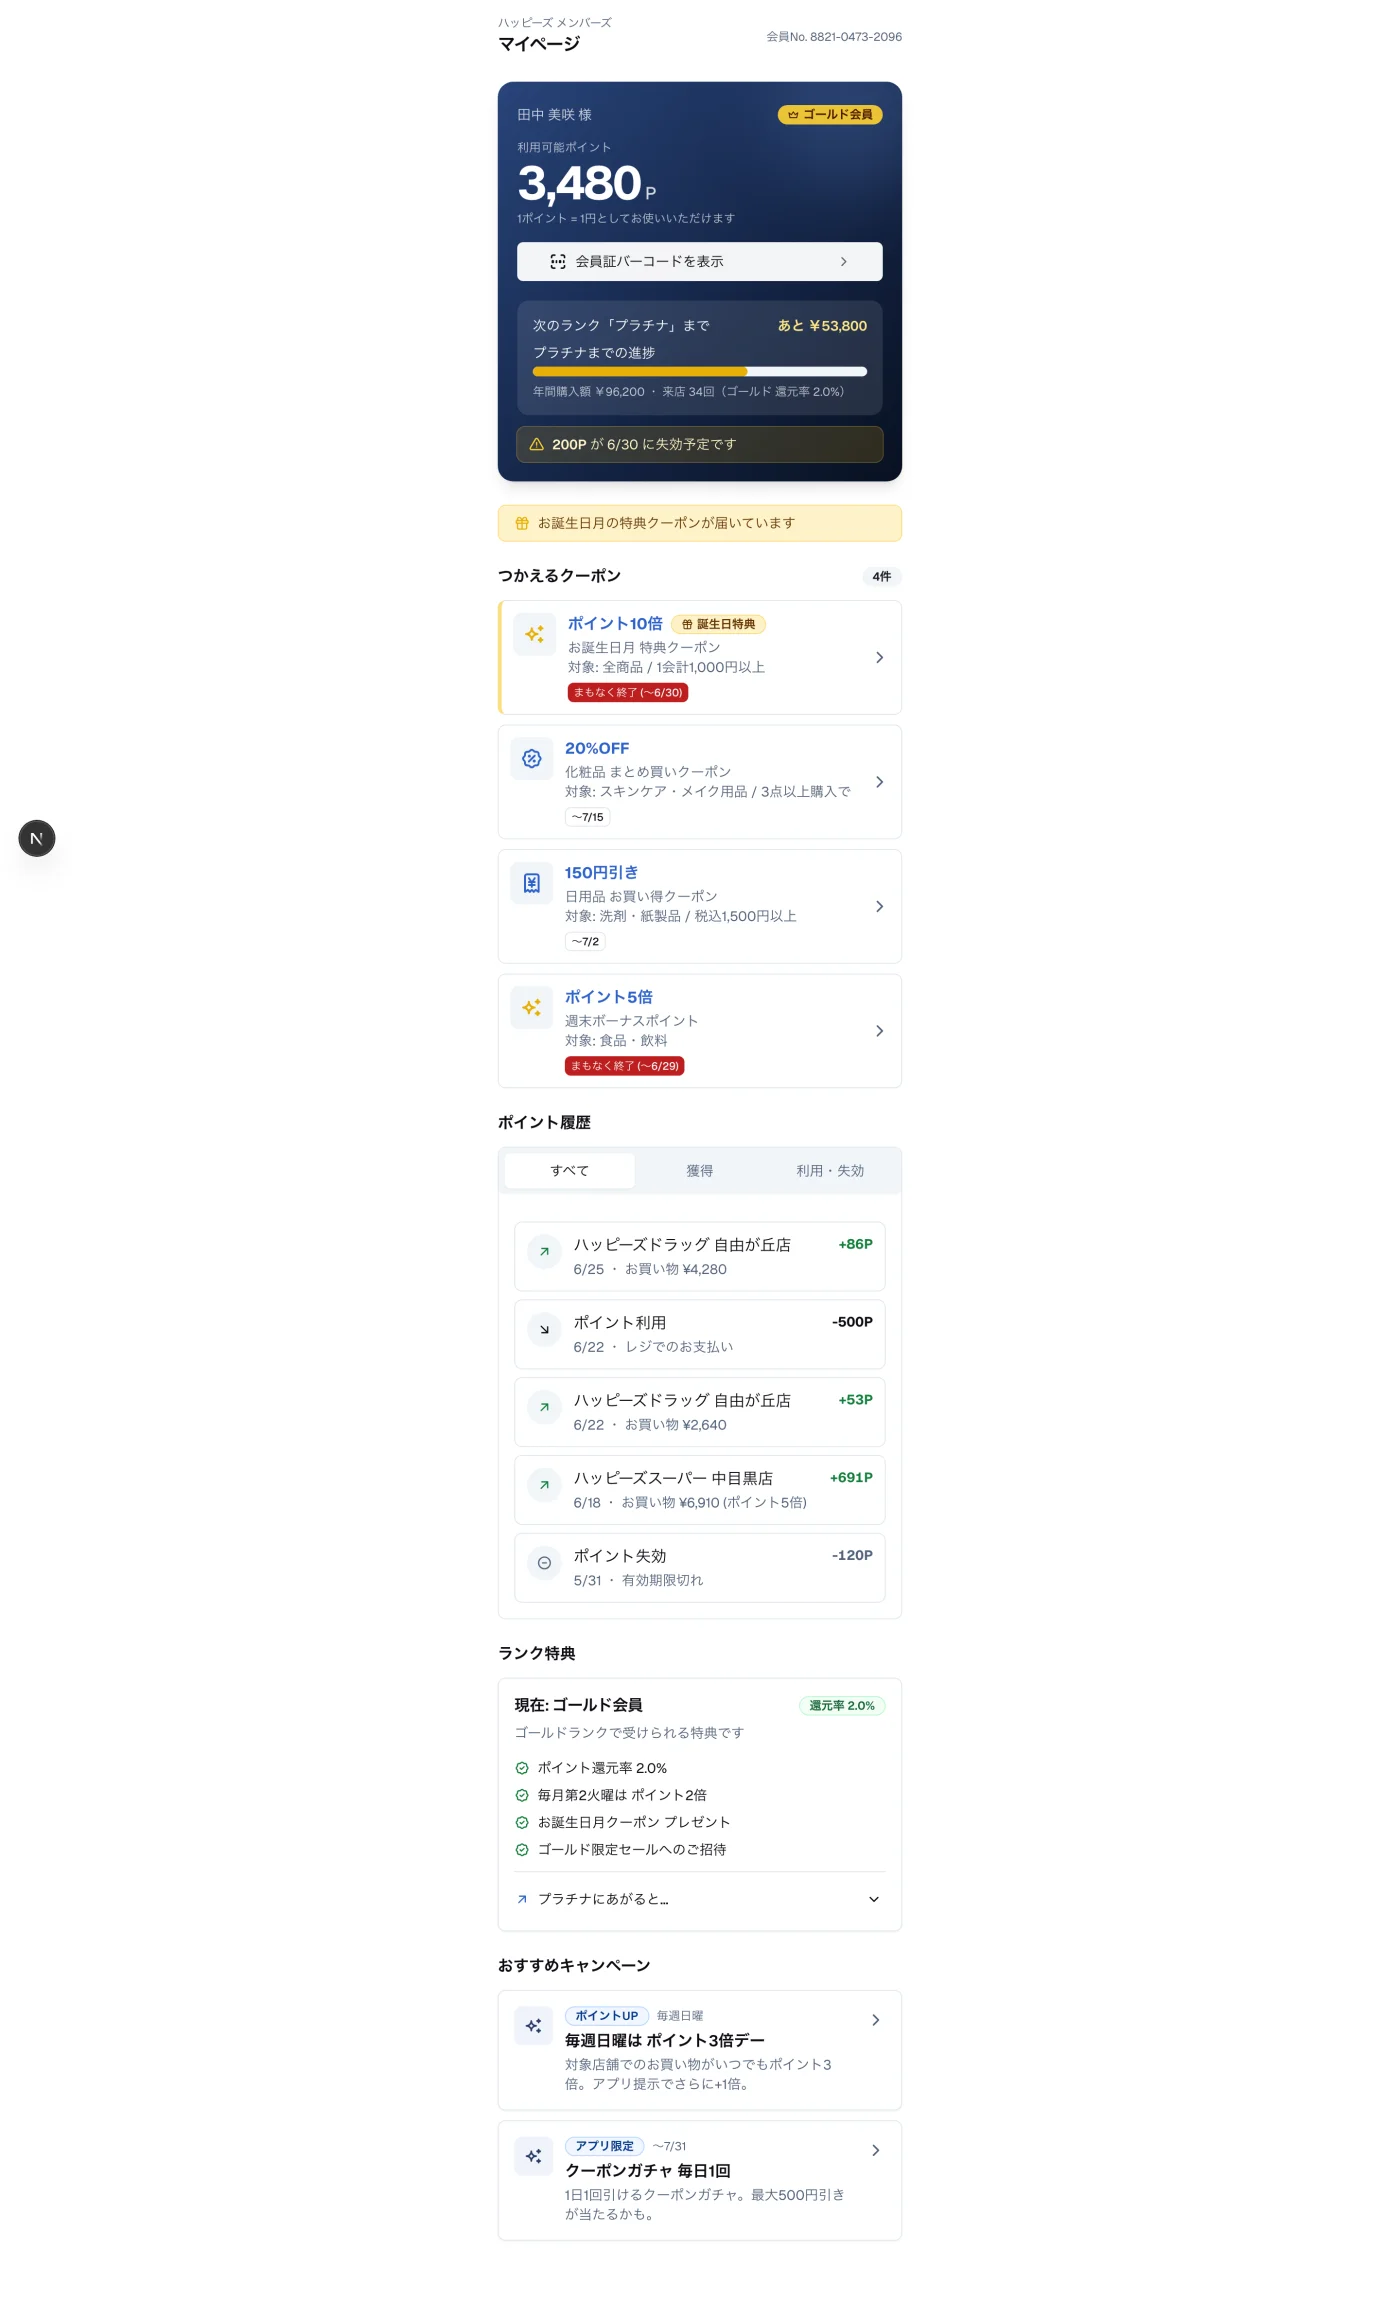Click the ~7/2 expiry tag

coord(586,941)
